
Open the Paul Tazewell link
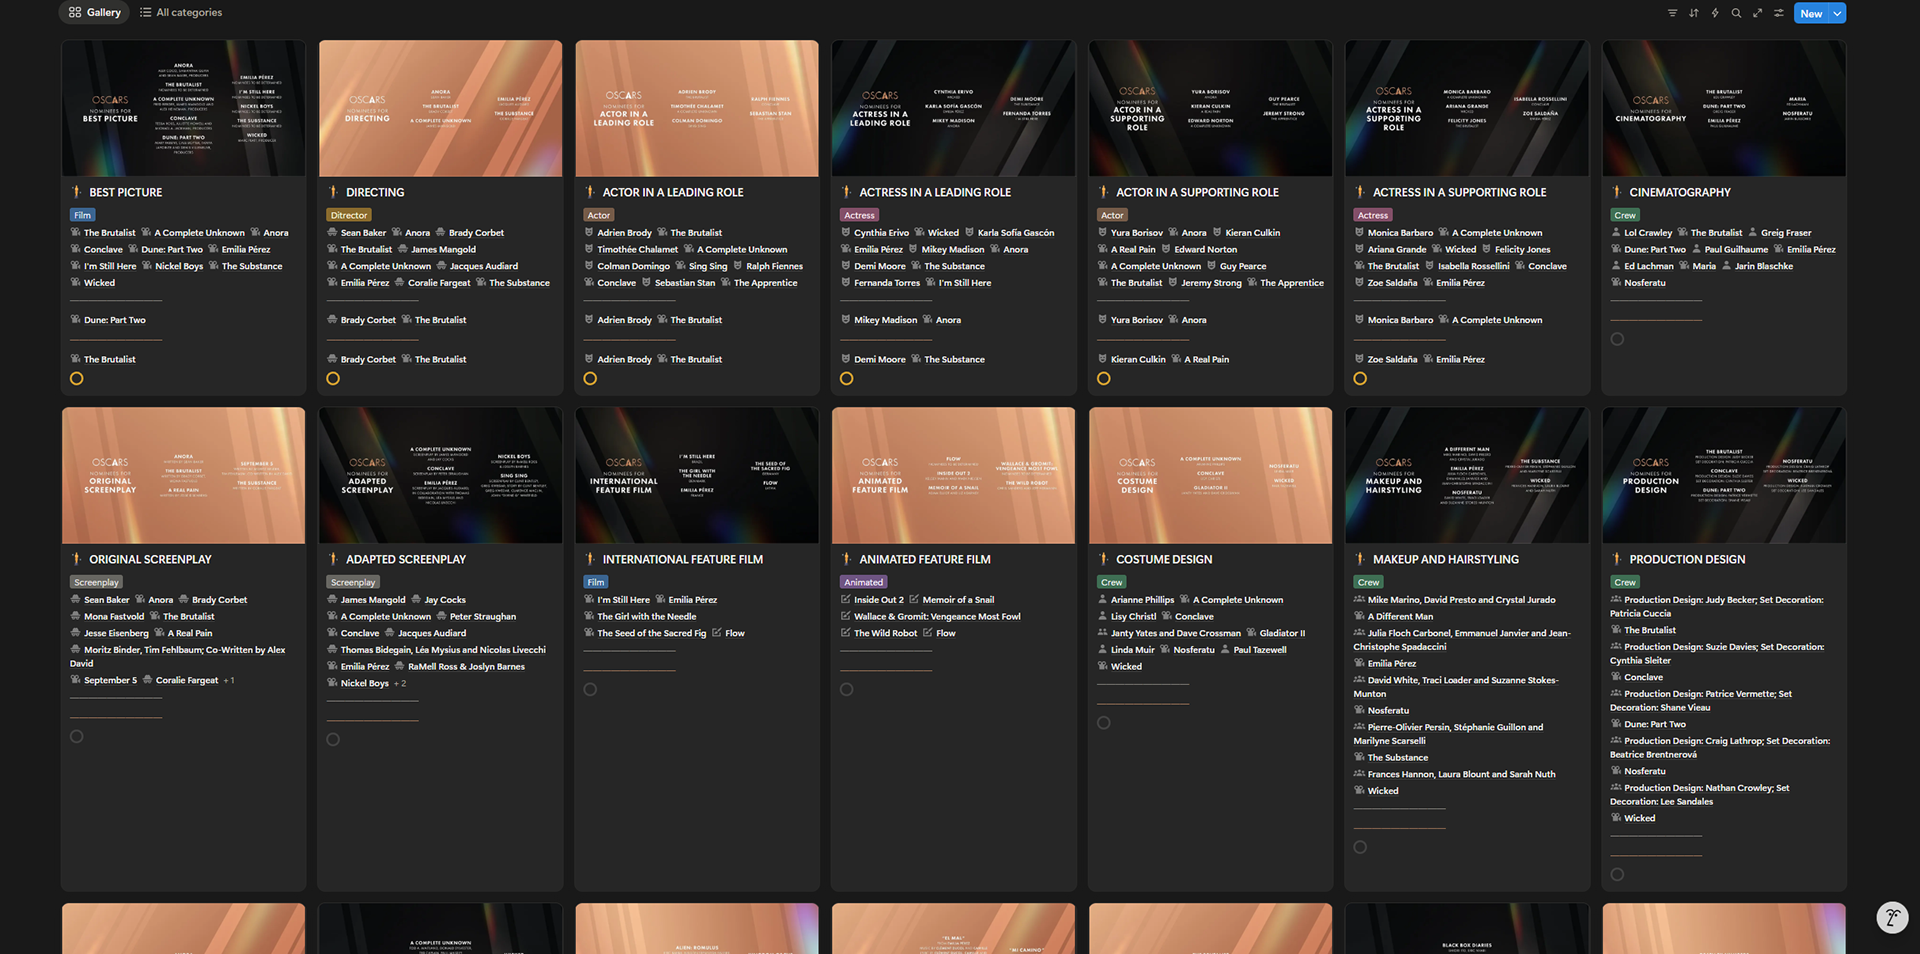click(x=1260, y=650)
